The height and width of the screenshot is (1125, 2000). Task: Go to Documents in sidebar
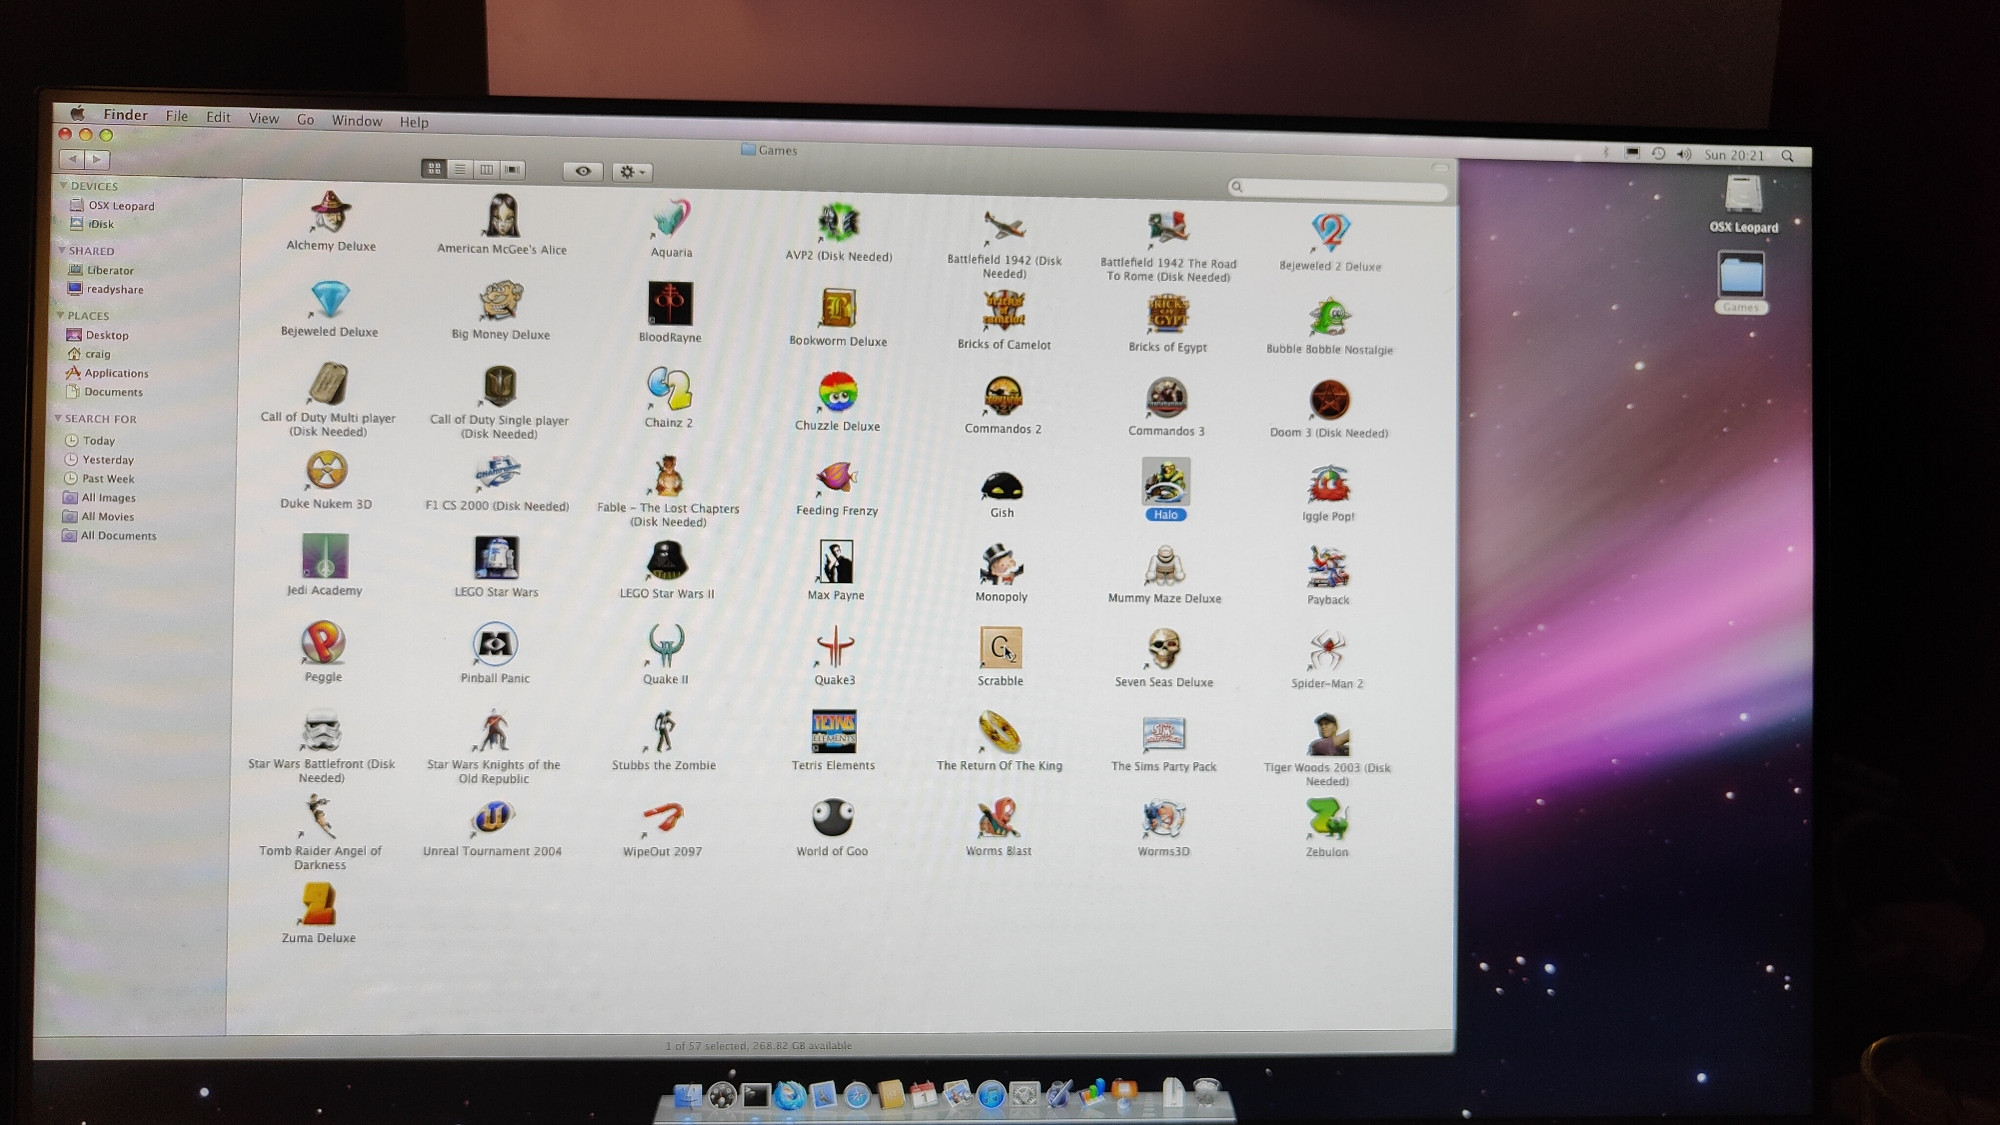(x=103, y=392)
